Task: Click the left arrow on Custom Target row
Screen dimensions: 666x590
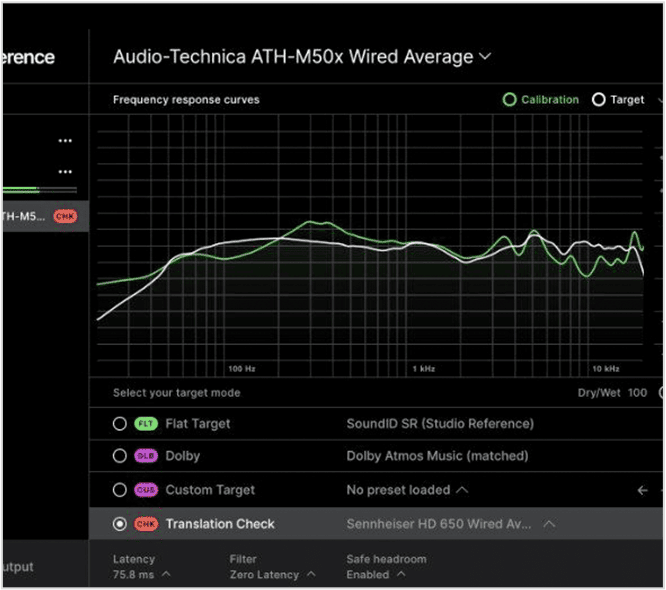Action: [x=643, y=490]
